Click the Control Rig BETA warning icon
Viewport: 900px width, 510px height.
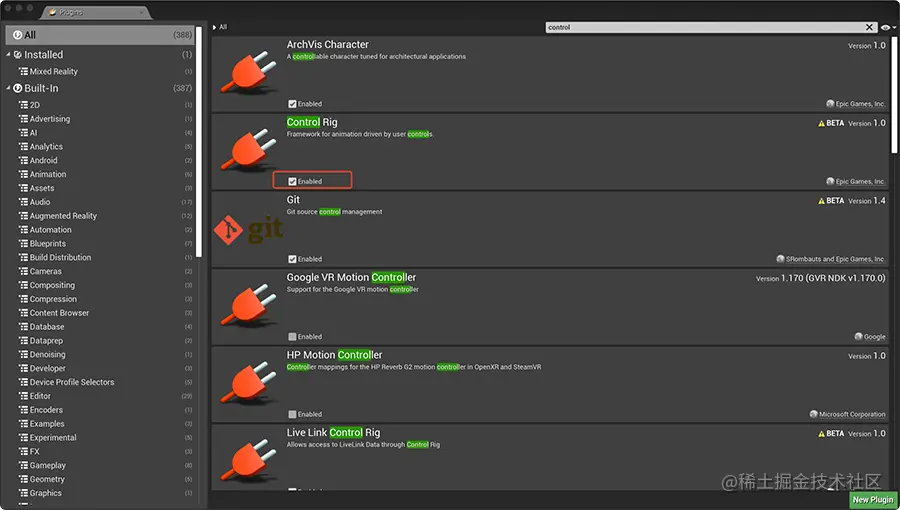[821, 123]
